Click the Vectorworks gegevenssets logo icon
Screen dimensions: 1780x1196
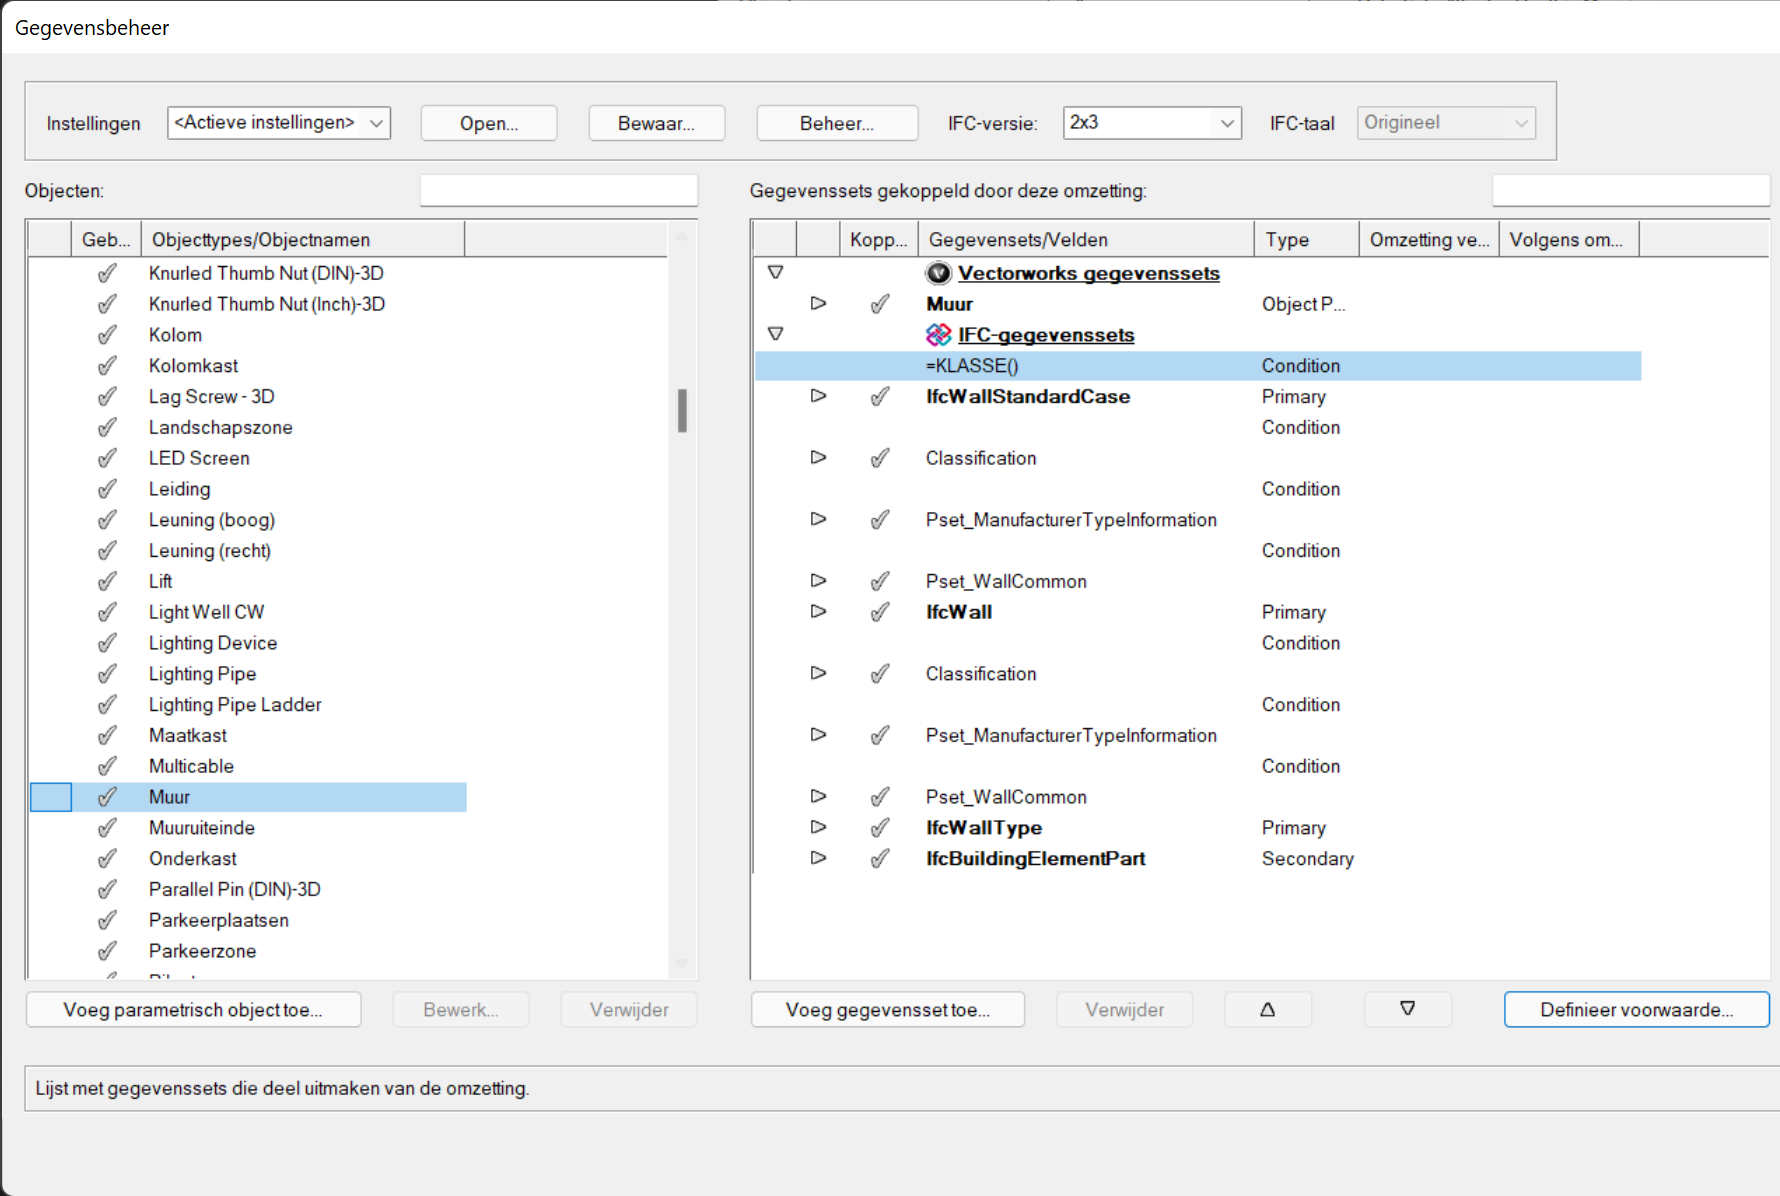[938, 273]
